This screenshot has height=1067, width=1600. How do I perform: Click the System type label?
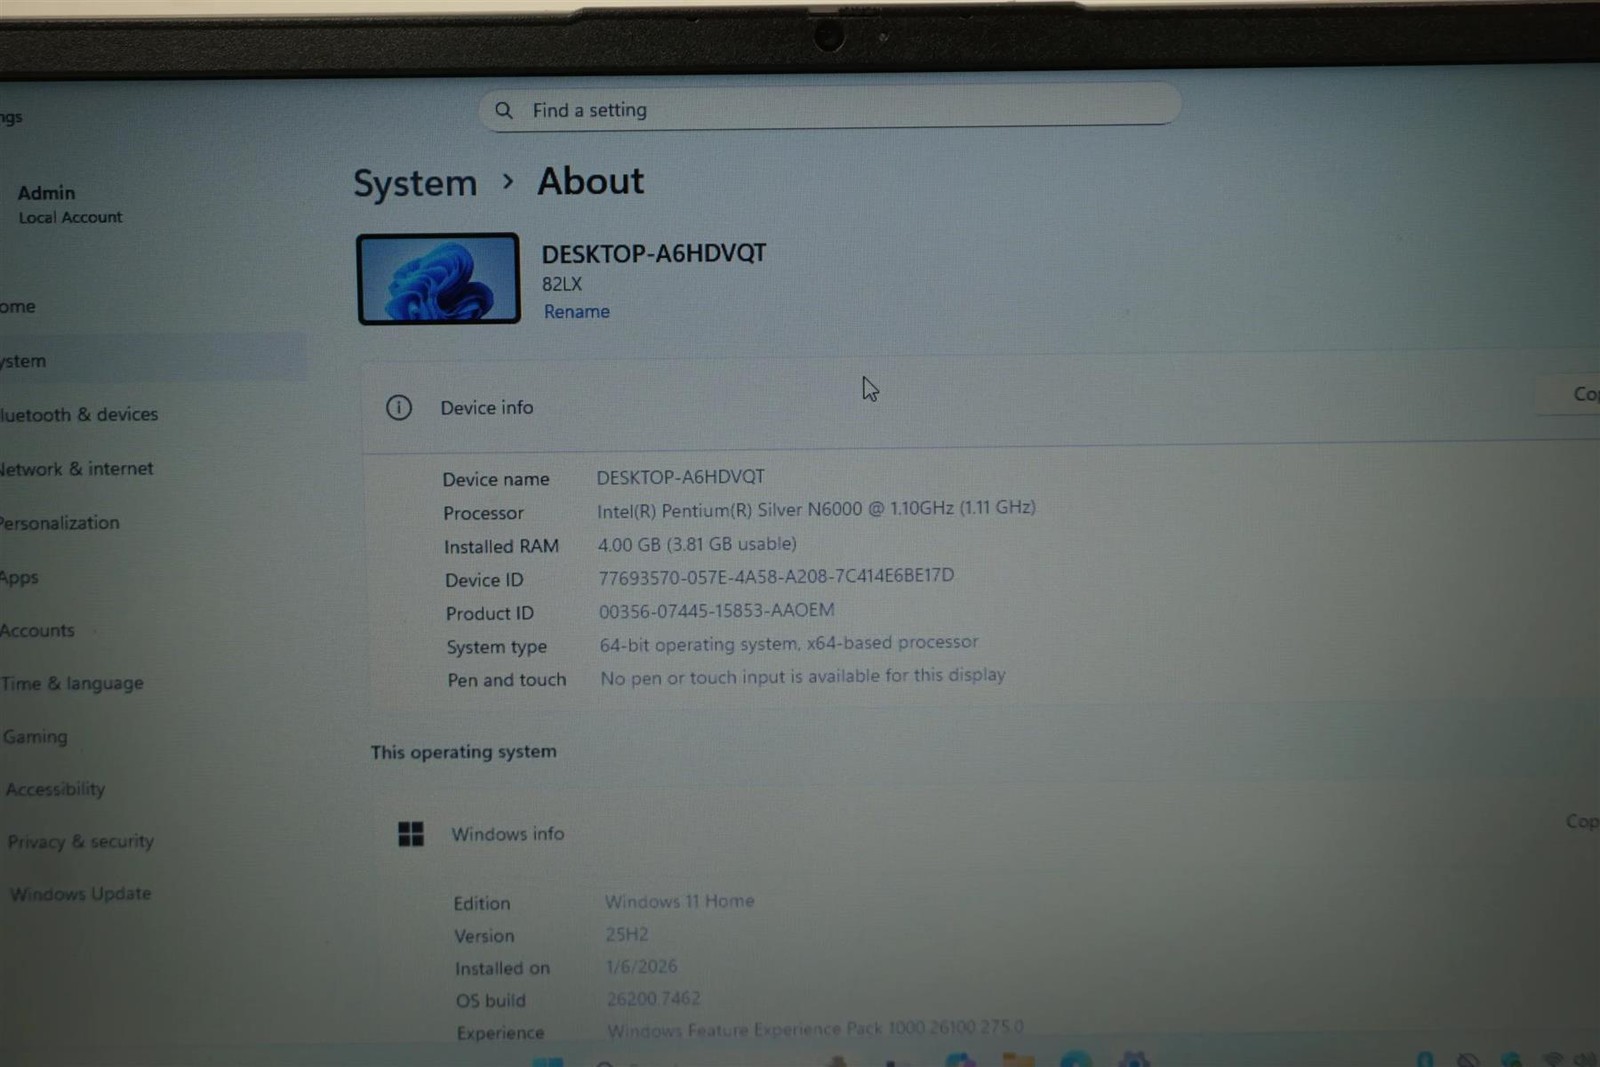pyautogui.click(x=497, y=647)
